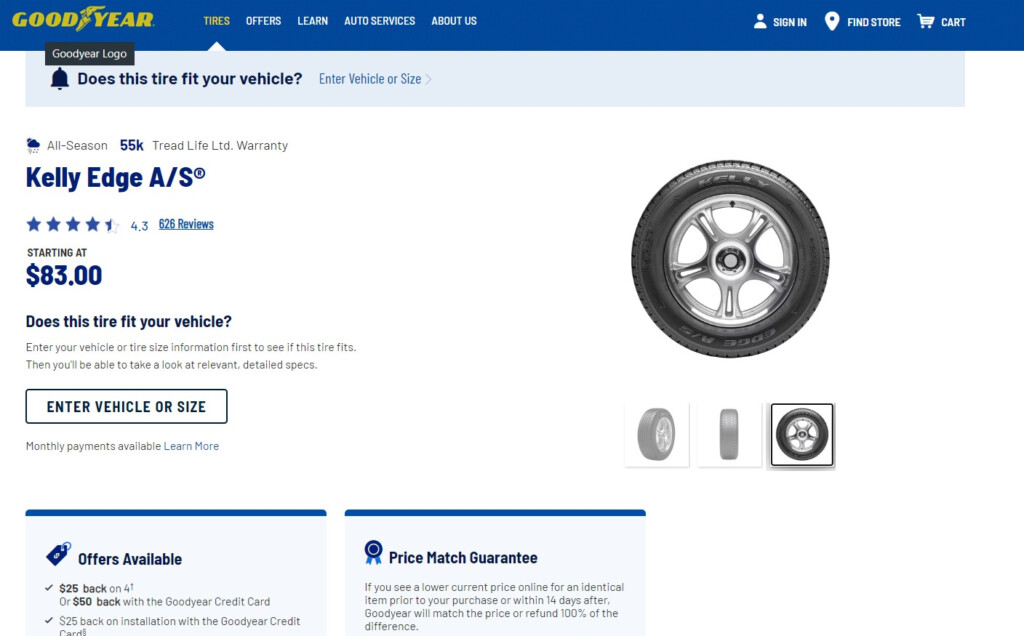The height and width of the screenshot is (636, 1024).
Task: Select the angled tire view thumbnail
Action: coord(657,435)
